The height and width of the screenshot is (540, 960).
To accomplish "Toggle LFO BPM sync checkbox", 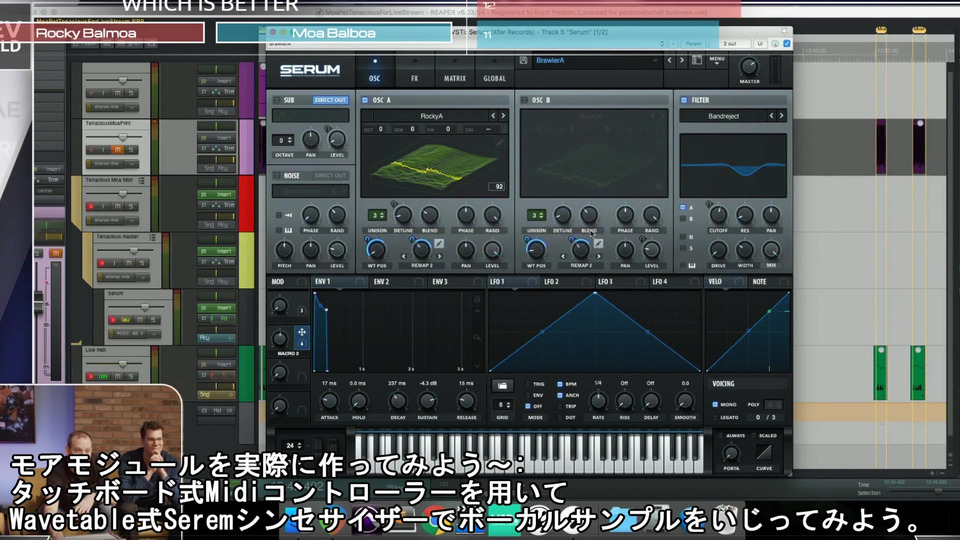I will [x=560, y=384].
